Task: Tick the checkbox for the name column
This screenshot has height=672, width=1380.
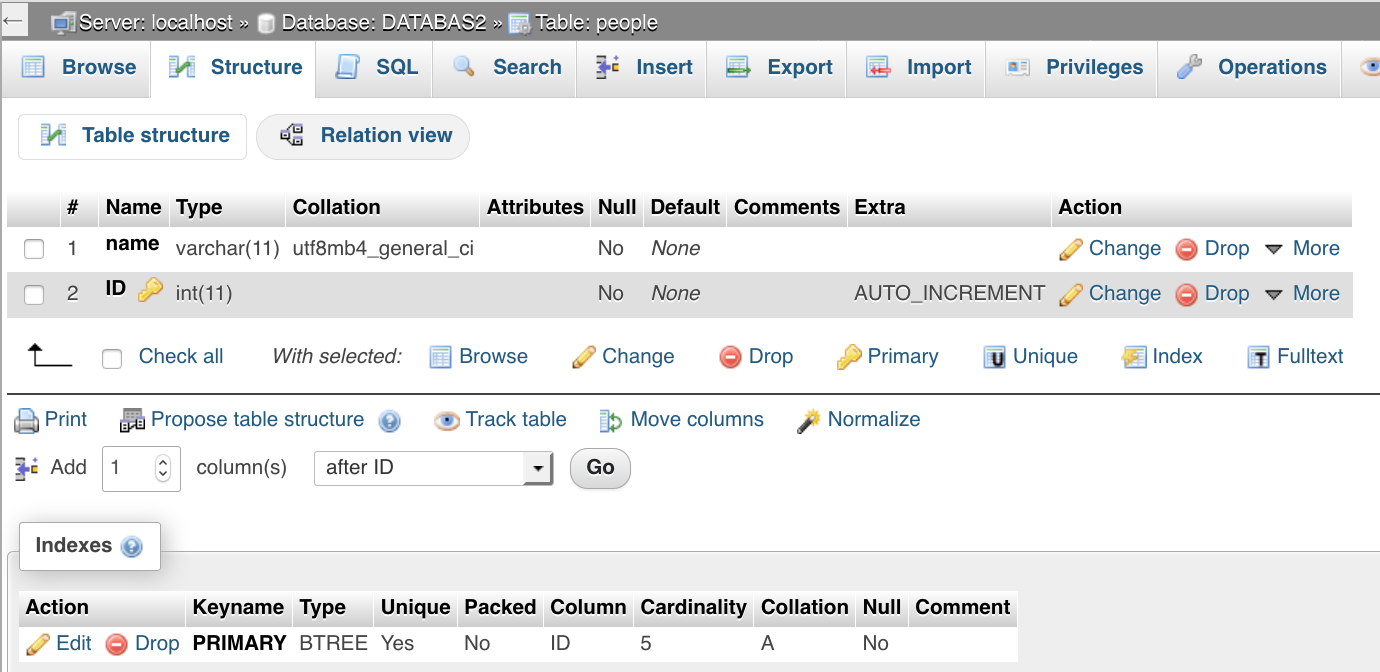Action: (34, 249)
